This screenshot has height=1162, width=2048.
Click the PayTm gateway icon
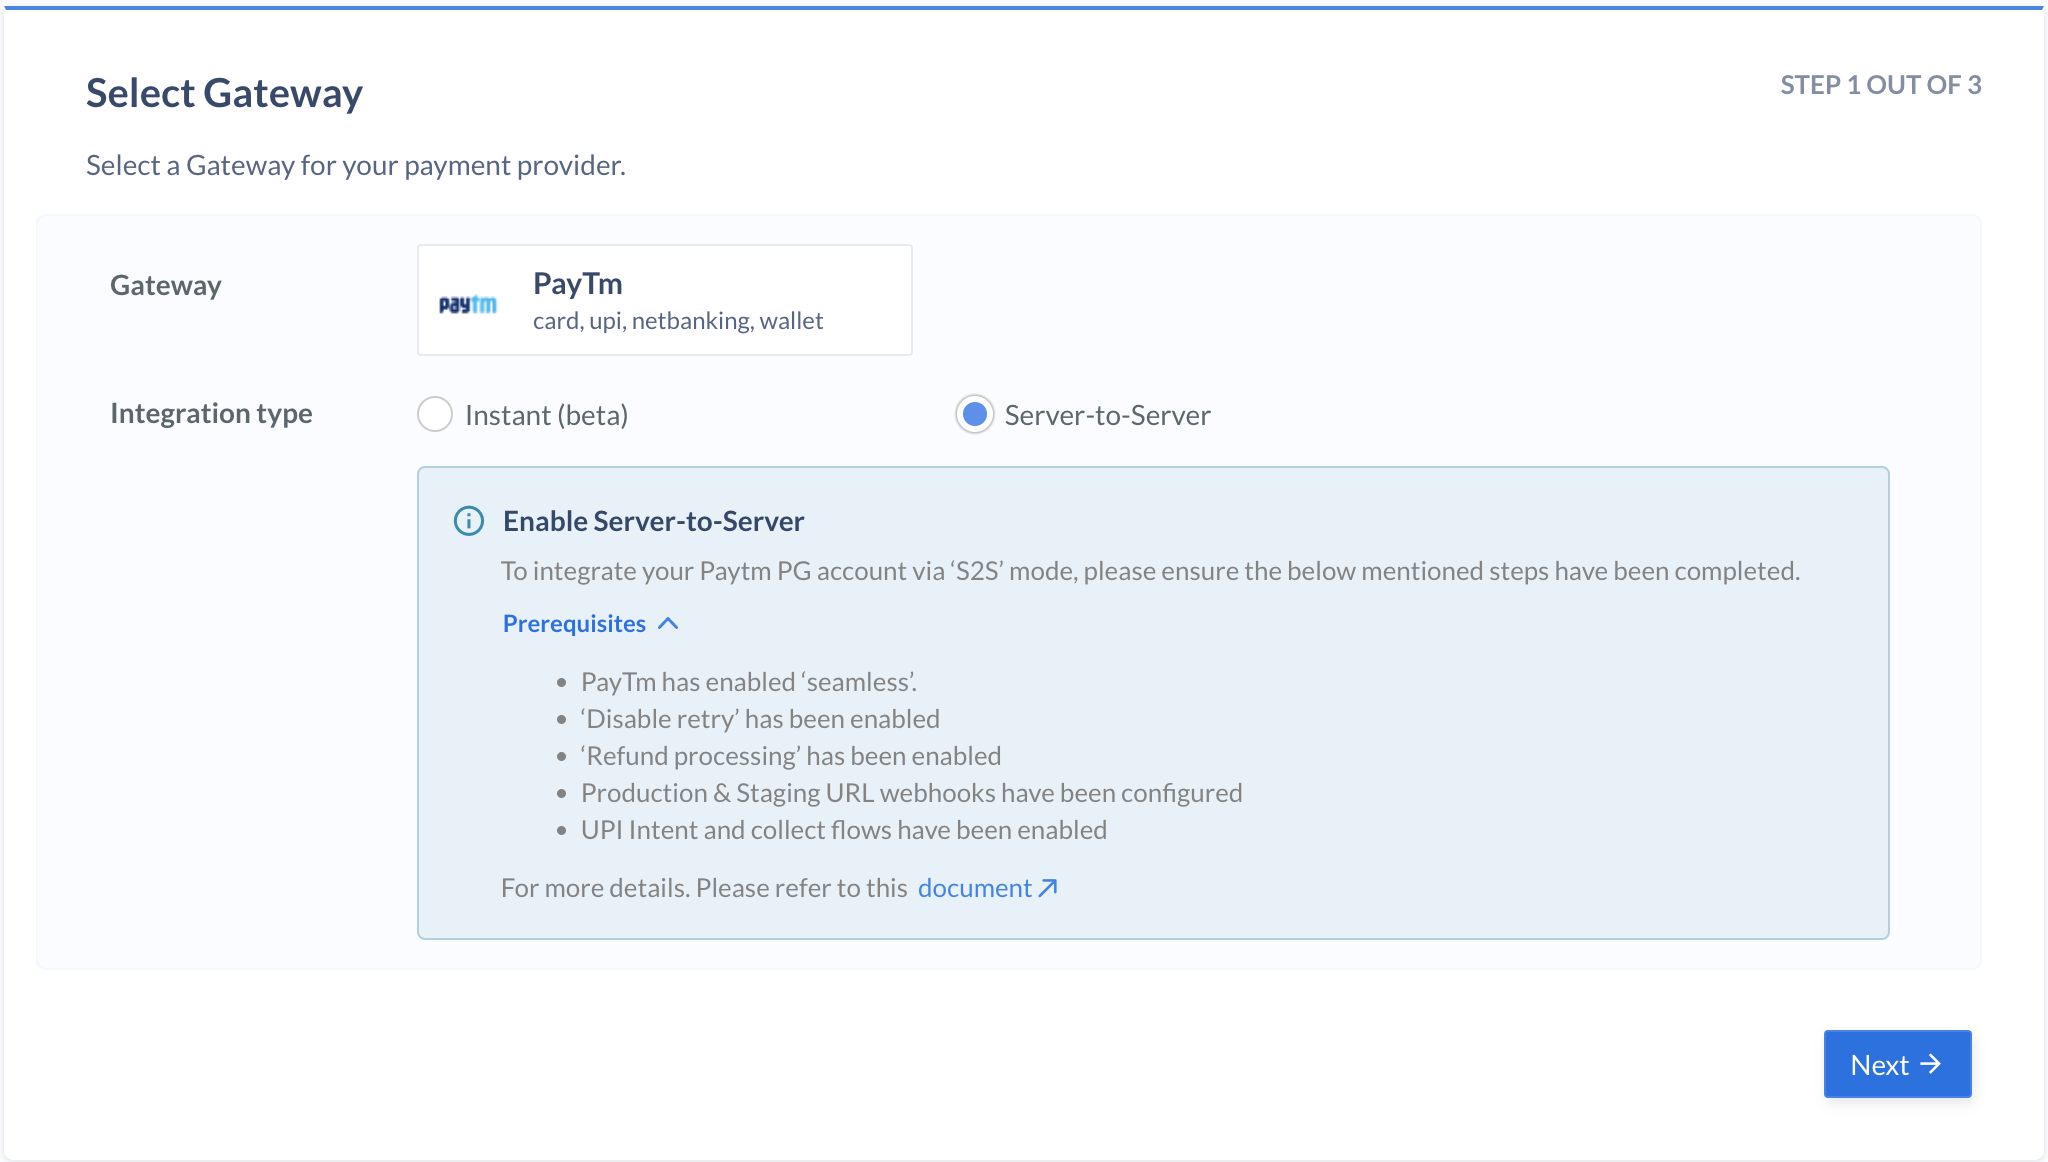click(467, 300)
